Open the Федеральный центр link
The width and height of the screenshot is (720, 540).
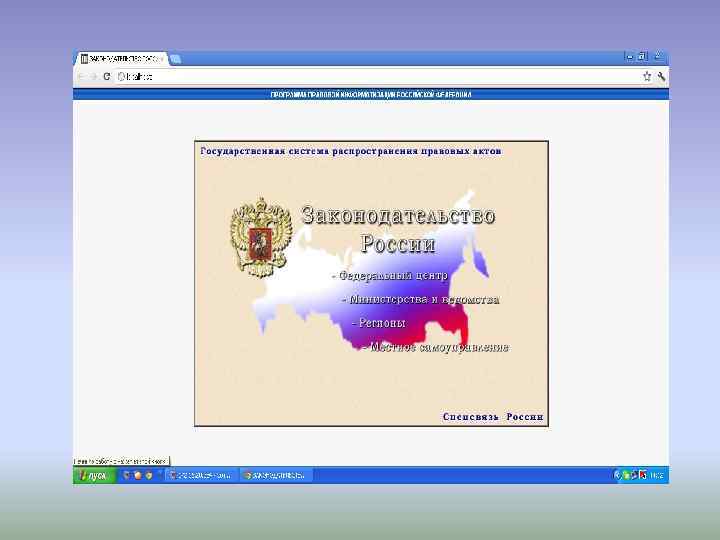coord(390,276)
